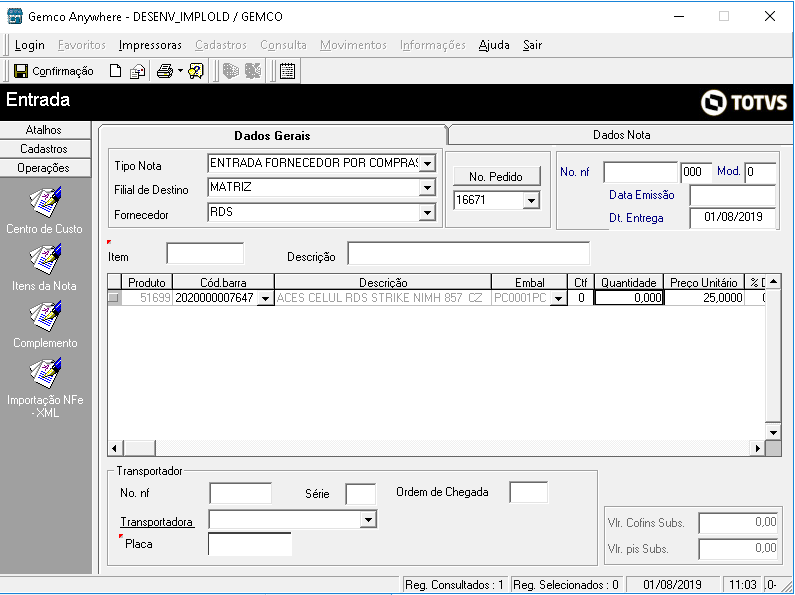
Task: Click the grid's scroll right arrow
Action: pyautogui.click(x=758, y=448)
